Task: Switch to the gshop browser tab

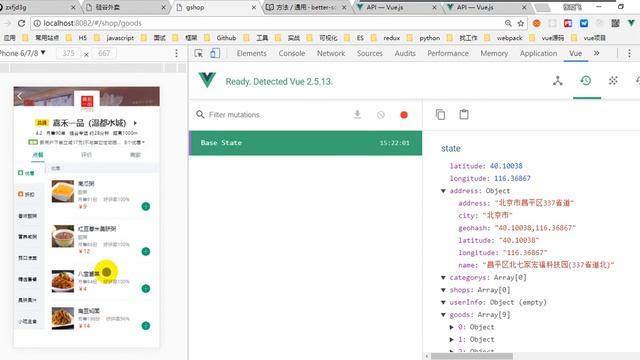Action: (216, 7)
